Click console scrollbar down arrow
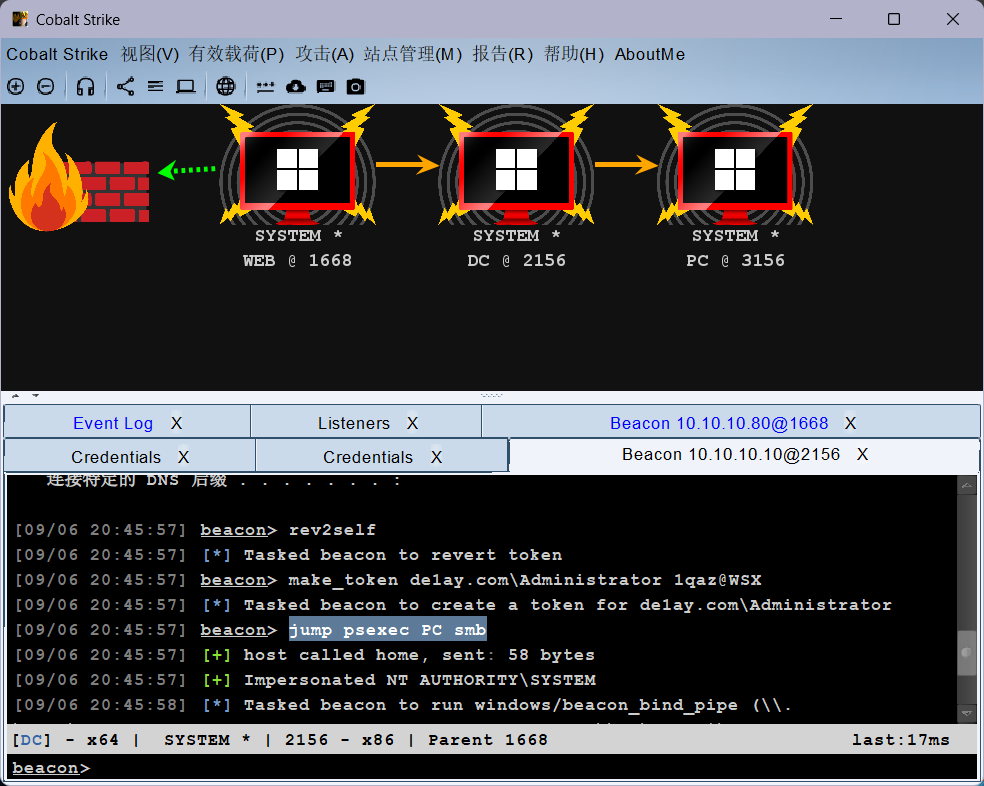The height and width of the screenshot is (786, 984). 966,714
